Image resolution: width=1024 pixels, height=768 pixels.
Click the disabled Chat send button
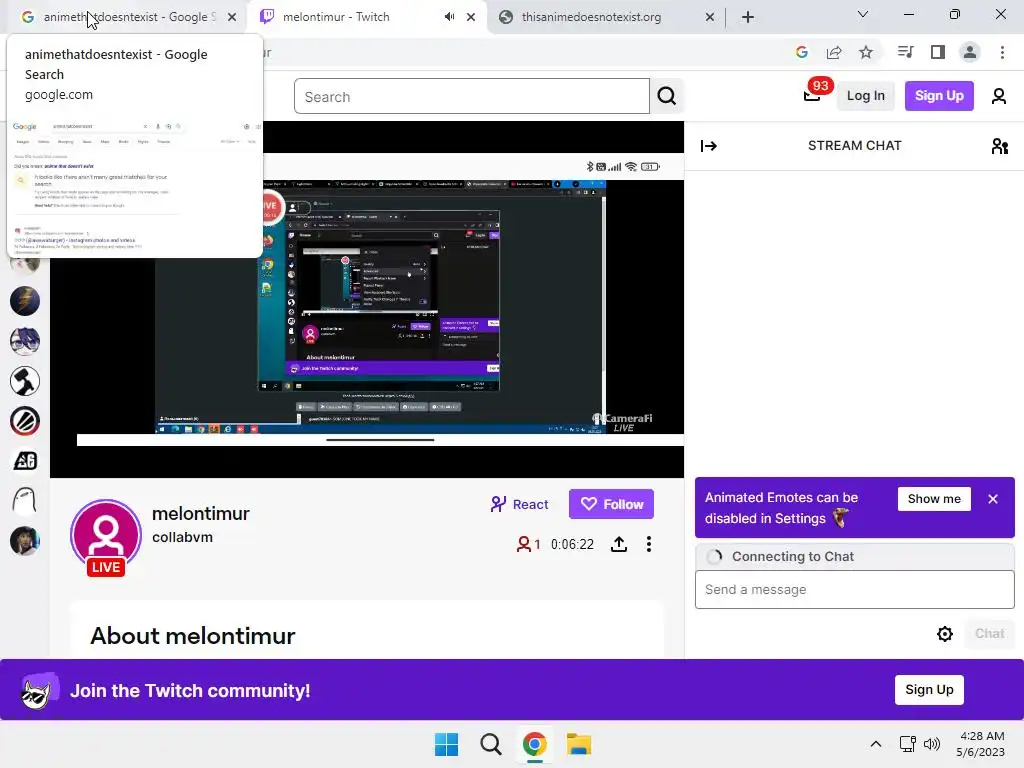coord(989,633)
